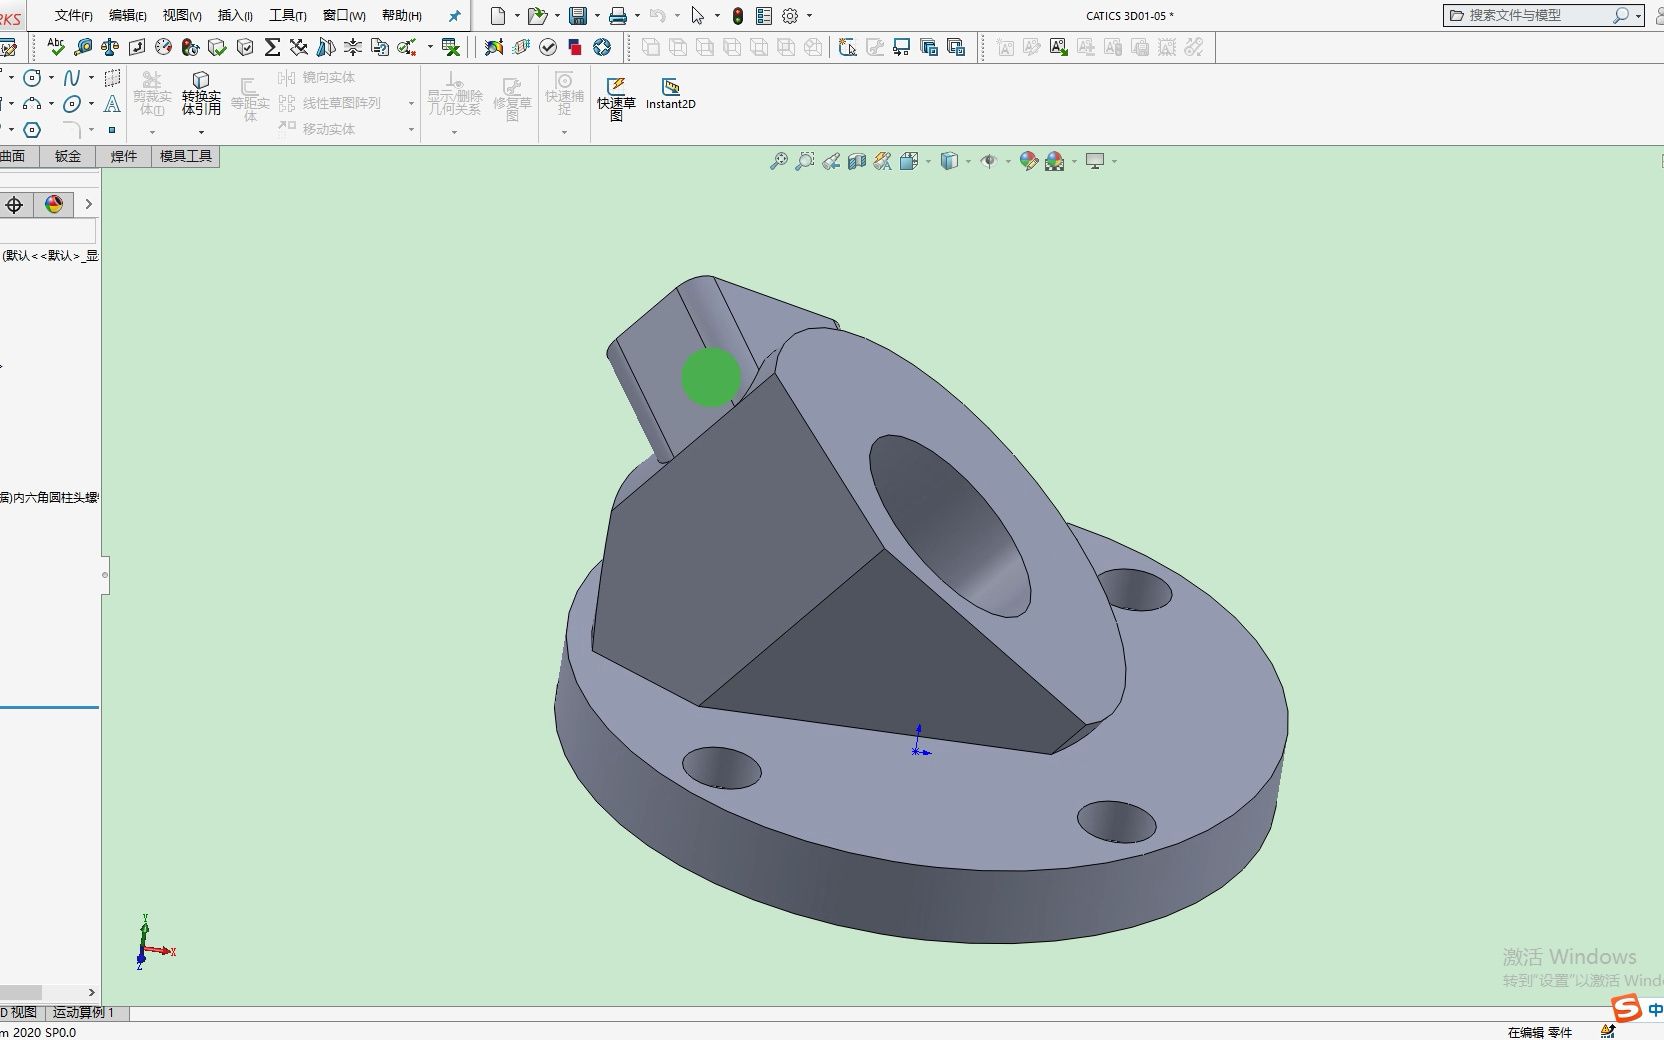Open the Display Style dropdown arrow
The height and width of the screenshot is (1040, 1664).
click(x=967, y=161)
